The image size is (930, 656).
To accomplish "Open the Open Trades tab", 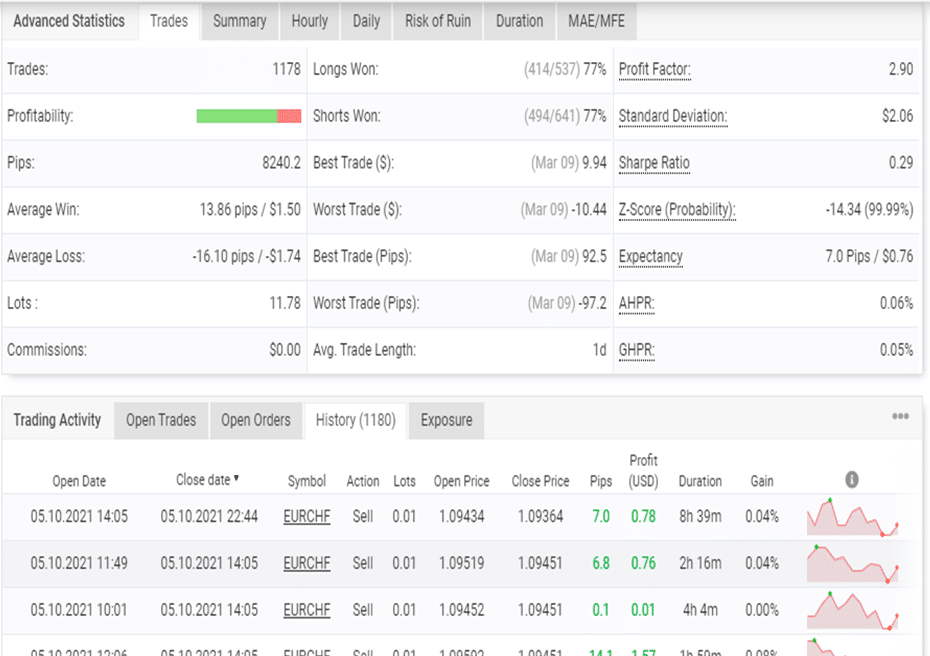I will [x=161, y=420].
